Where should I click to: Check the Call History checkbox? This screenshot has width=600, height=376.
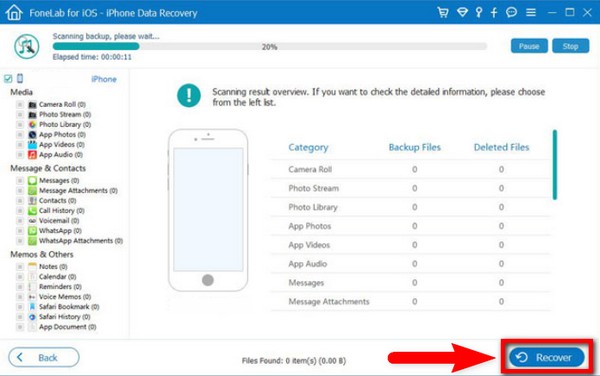click(20, 210)
